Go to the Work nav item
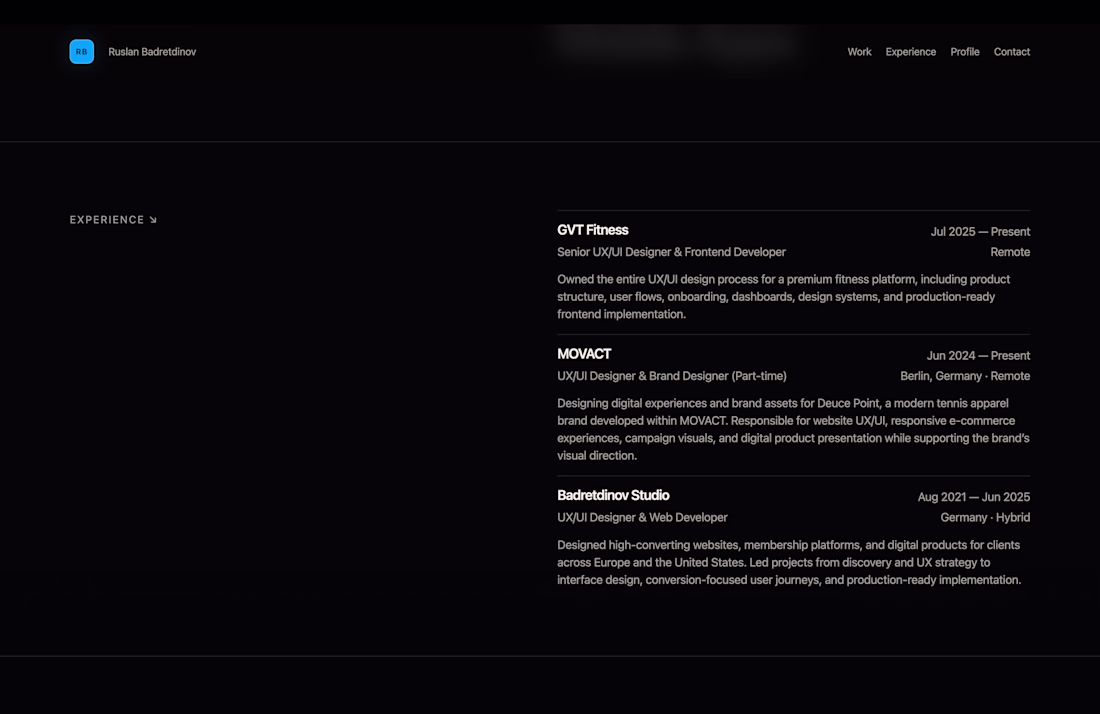The image size is (1100, 714). 859,52
